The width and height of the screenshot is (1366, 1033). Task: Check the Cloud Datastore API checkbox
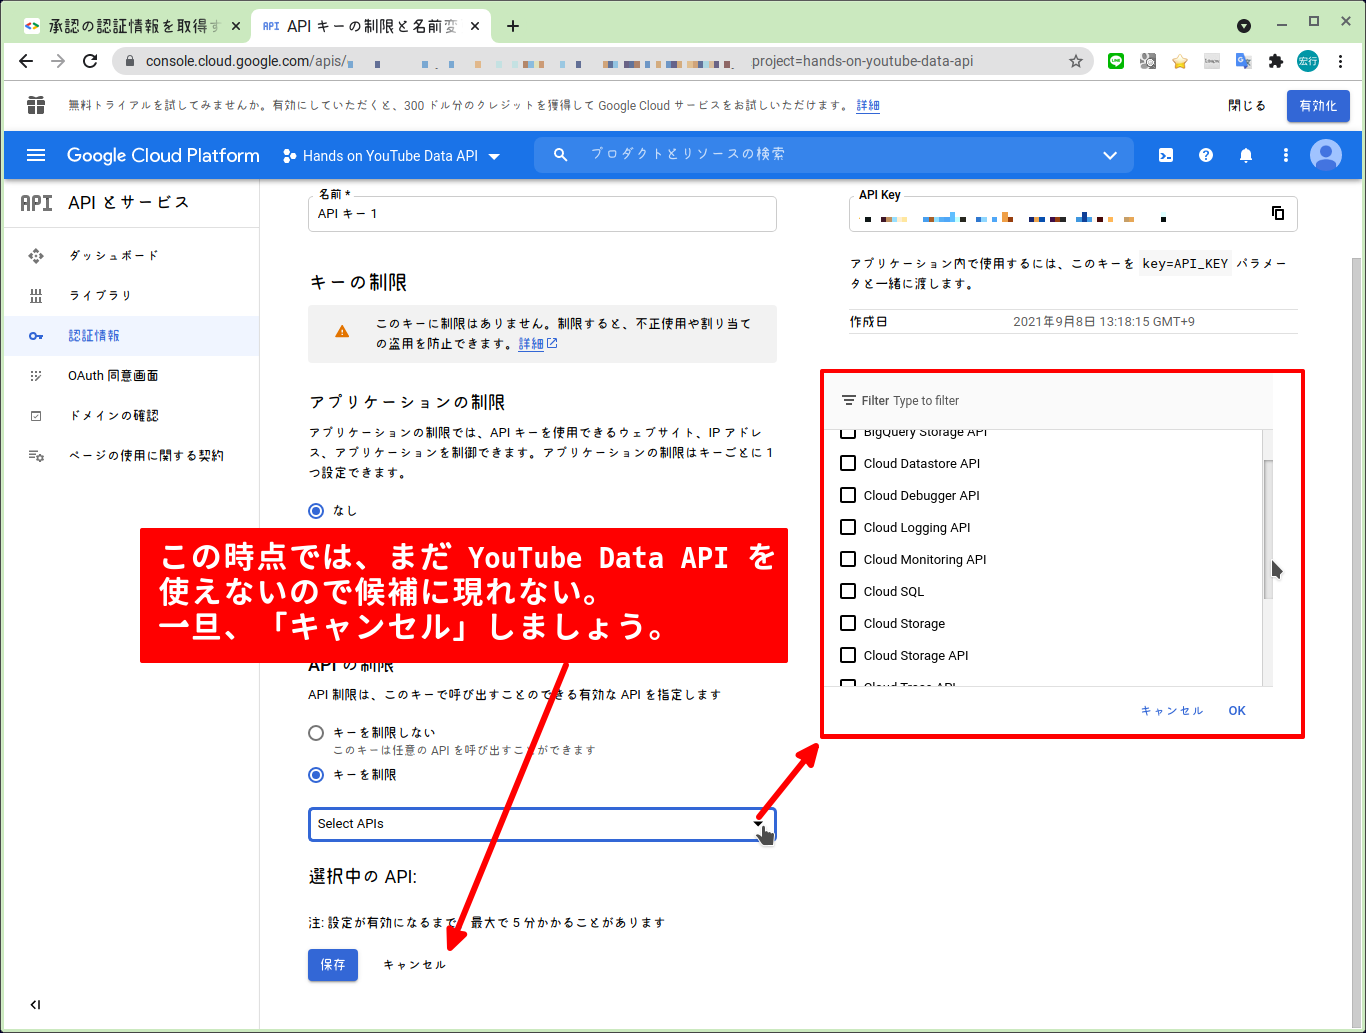point(848,463)
